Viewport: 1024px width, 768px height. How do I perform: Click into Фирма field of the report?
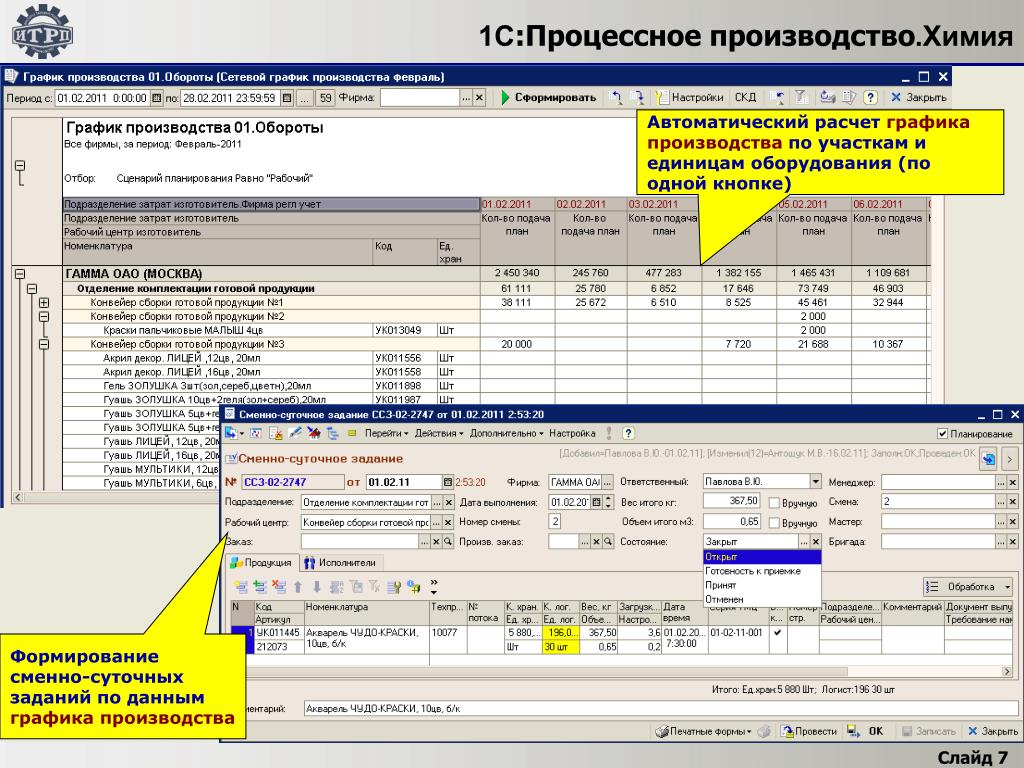pyautogui.click(x=420, y=99)
